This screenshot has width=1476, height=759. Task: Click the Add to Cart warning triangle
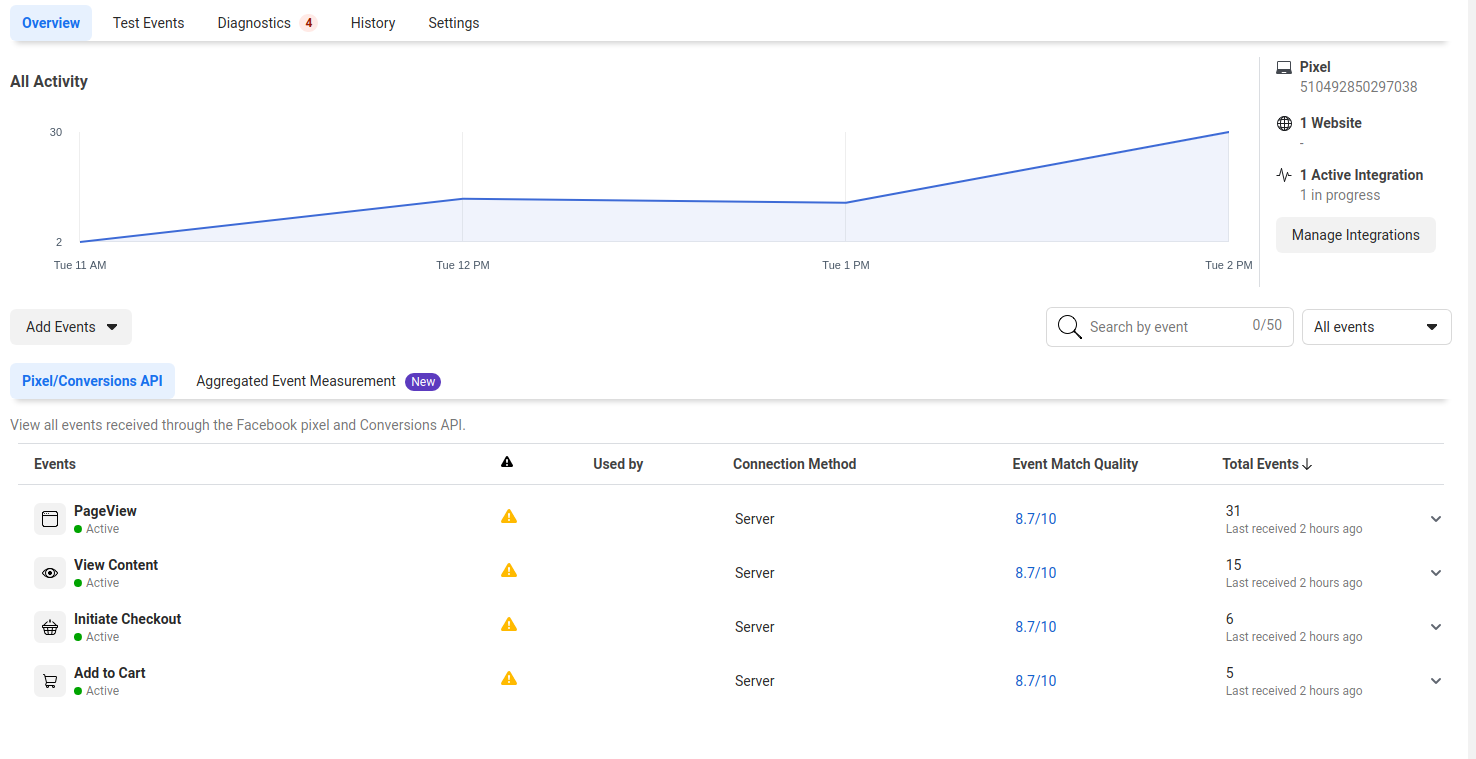[x=509, y=679]
